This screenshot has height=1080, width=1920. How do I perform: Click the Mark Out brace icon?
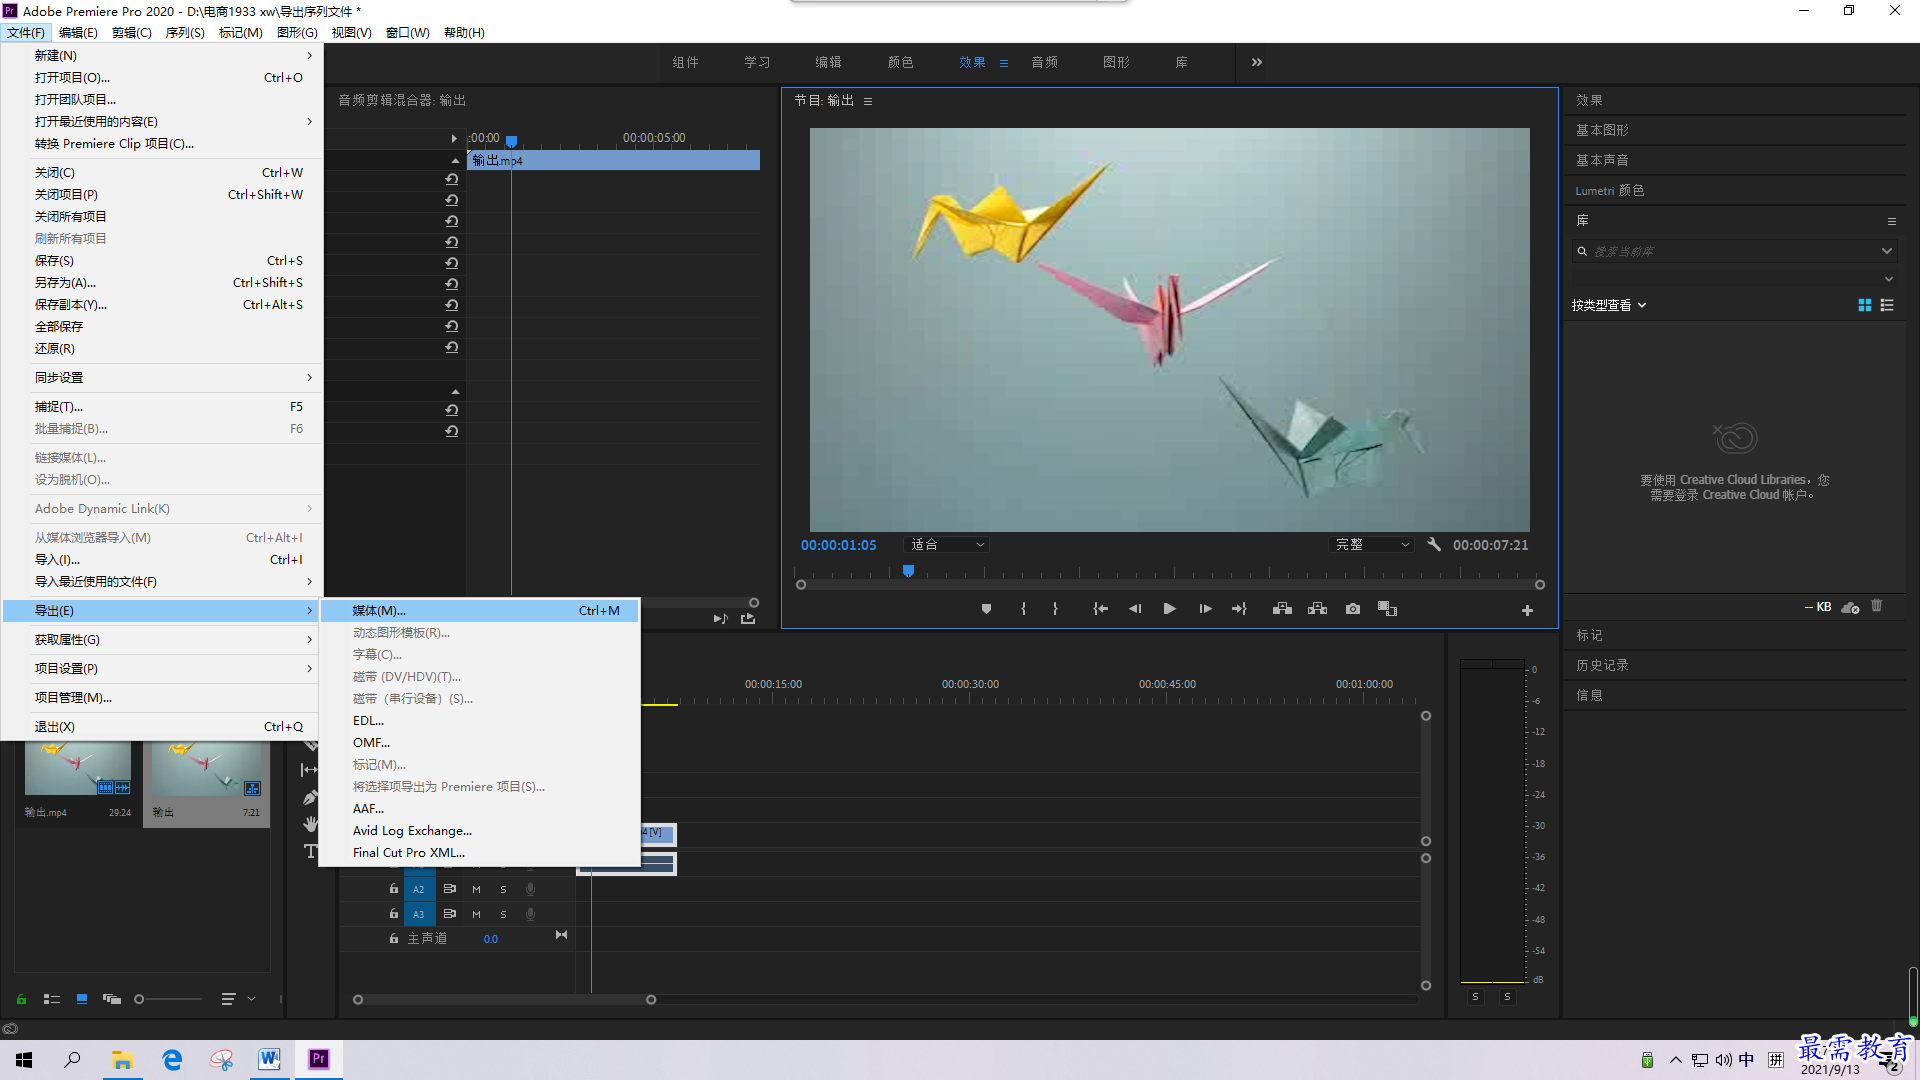click(1055, 609)
